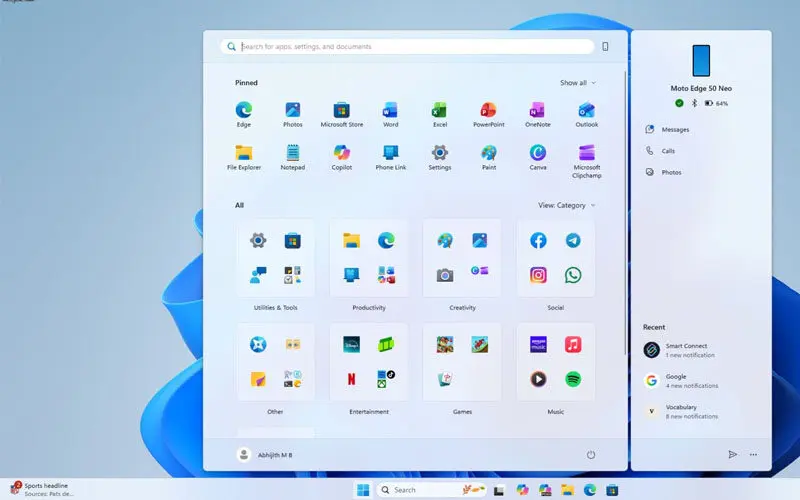Open Camera in Creativity category
This screenshot has width=800, height=500.
444,275
